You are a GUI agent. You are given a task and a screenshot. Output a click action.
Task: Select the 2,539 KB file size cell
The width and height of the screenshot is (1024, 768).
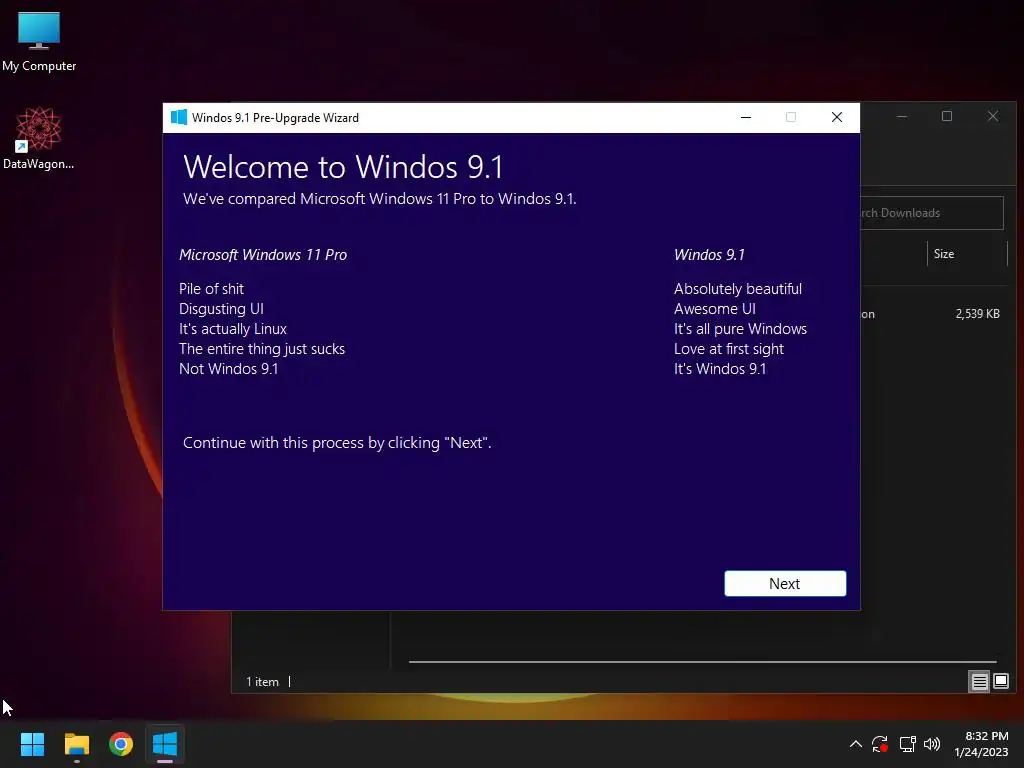click(977, 314)
